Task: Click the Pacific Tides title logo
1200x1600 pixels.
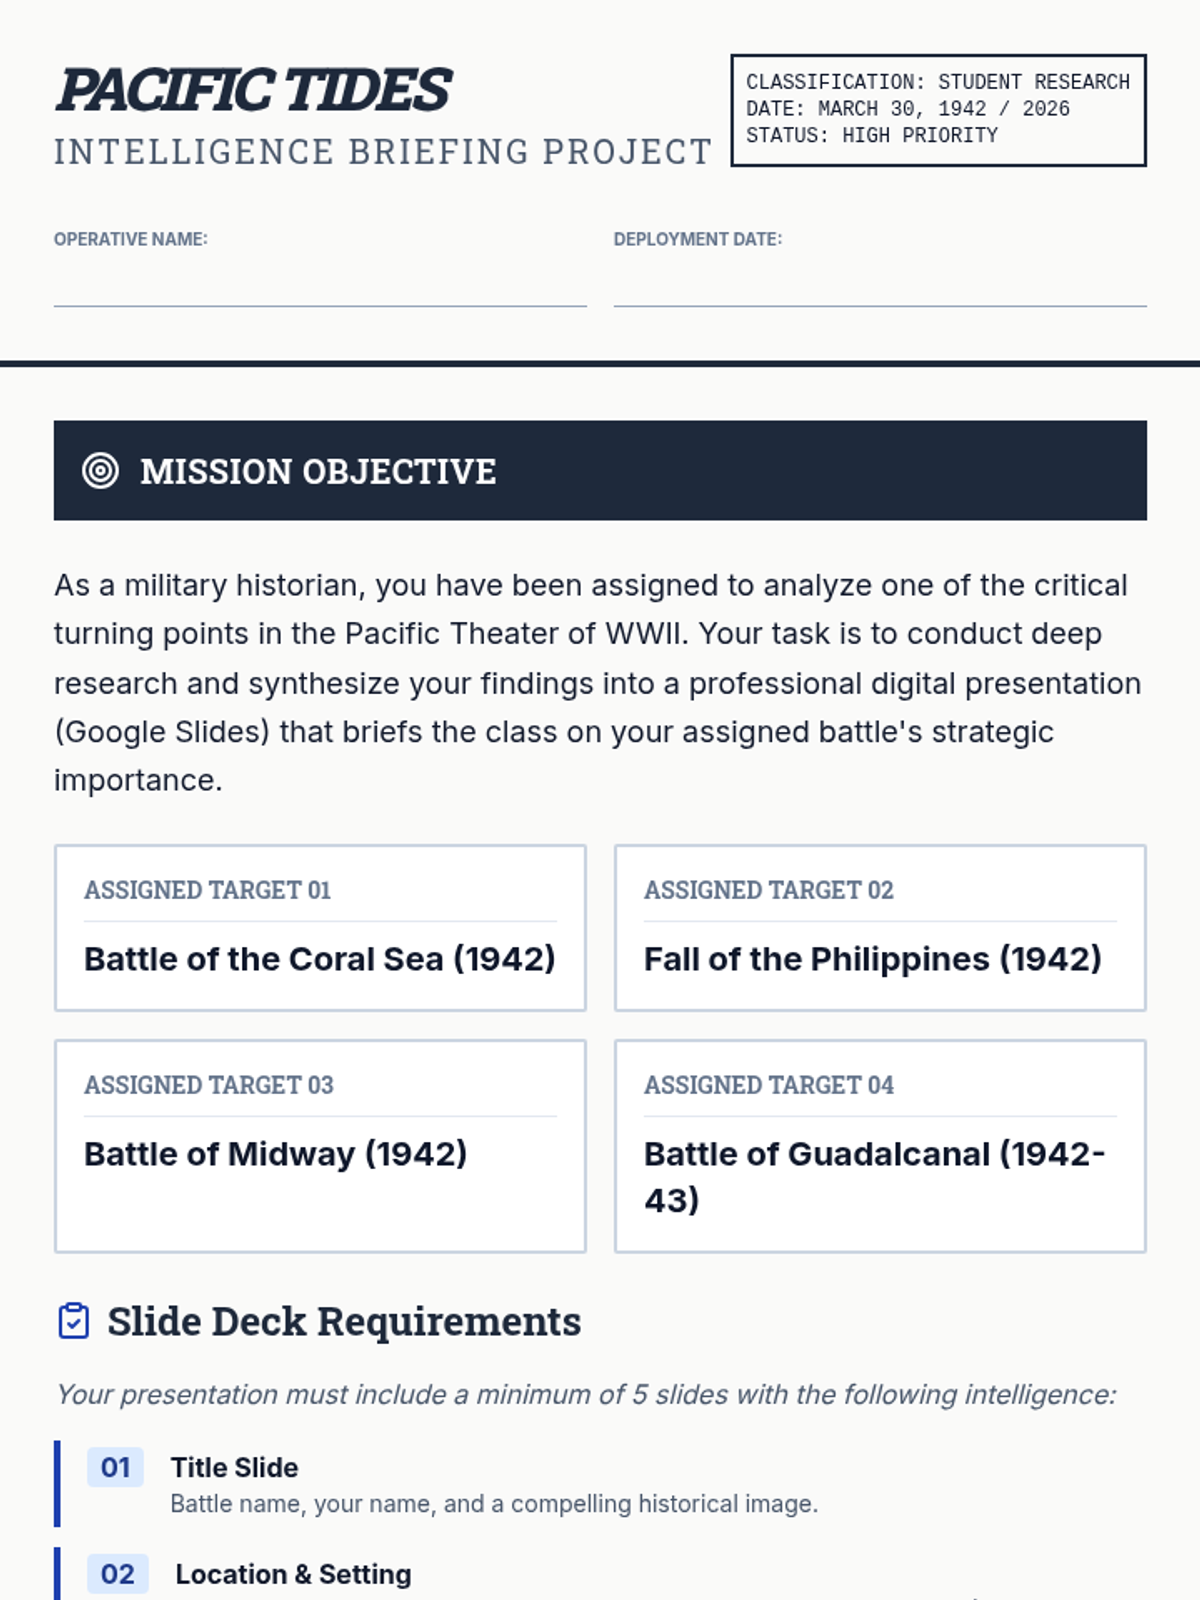Action: pyautogui.click(x=254, y=90)
